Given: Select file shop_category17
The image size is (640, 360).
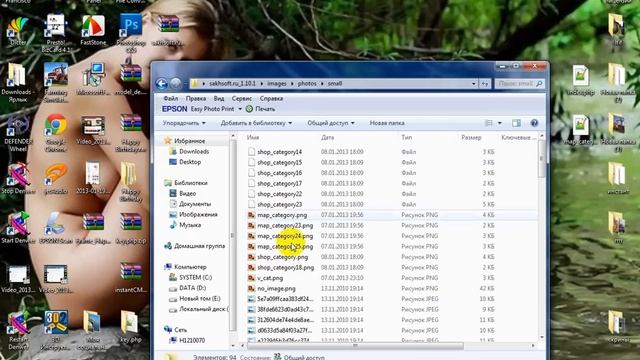Looking at the screenshot, I should (x=280, y=183).
